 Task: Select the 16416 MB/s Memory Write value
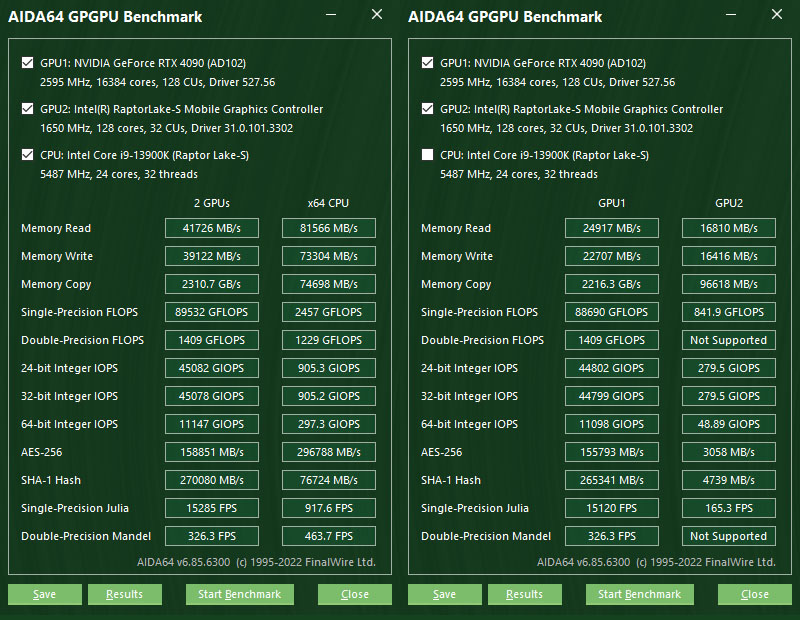click(729, 256)
